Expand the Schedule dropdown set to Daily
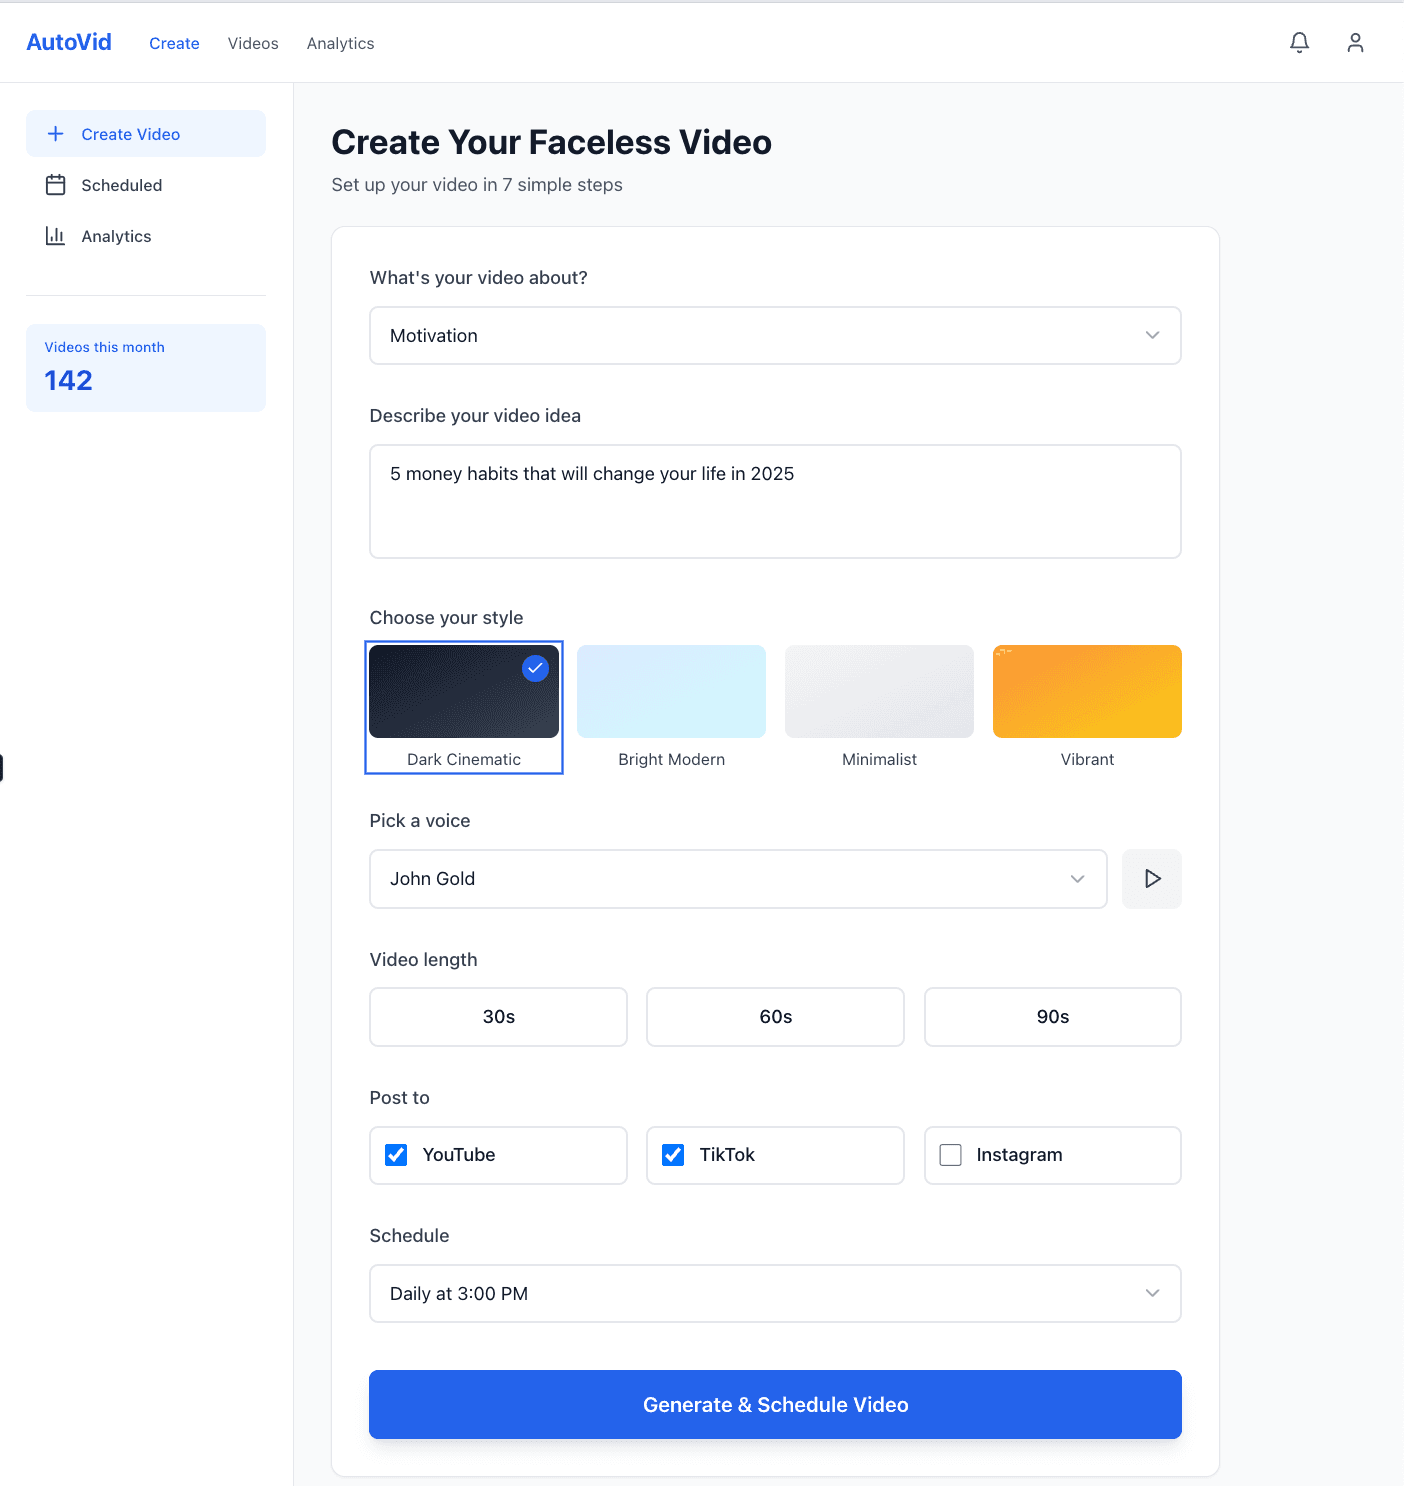 click(x=775, y=1293)
